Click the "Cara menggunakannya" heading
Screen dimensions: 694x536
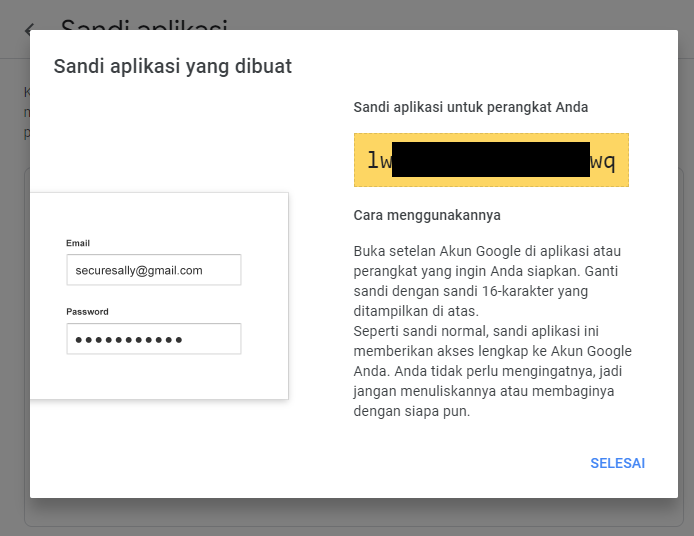(427, 215)
